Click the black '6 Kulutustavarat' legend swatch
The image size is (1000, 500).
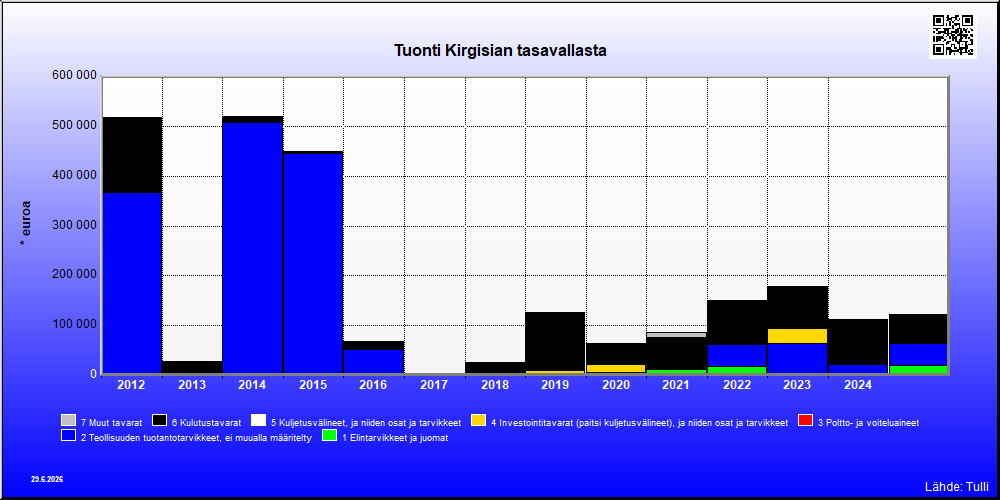[159, 421]
